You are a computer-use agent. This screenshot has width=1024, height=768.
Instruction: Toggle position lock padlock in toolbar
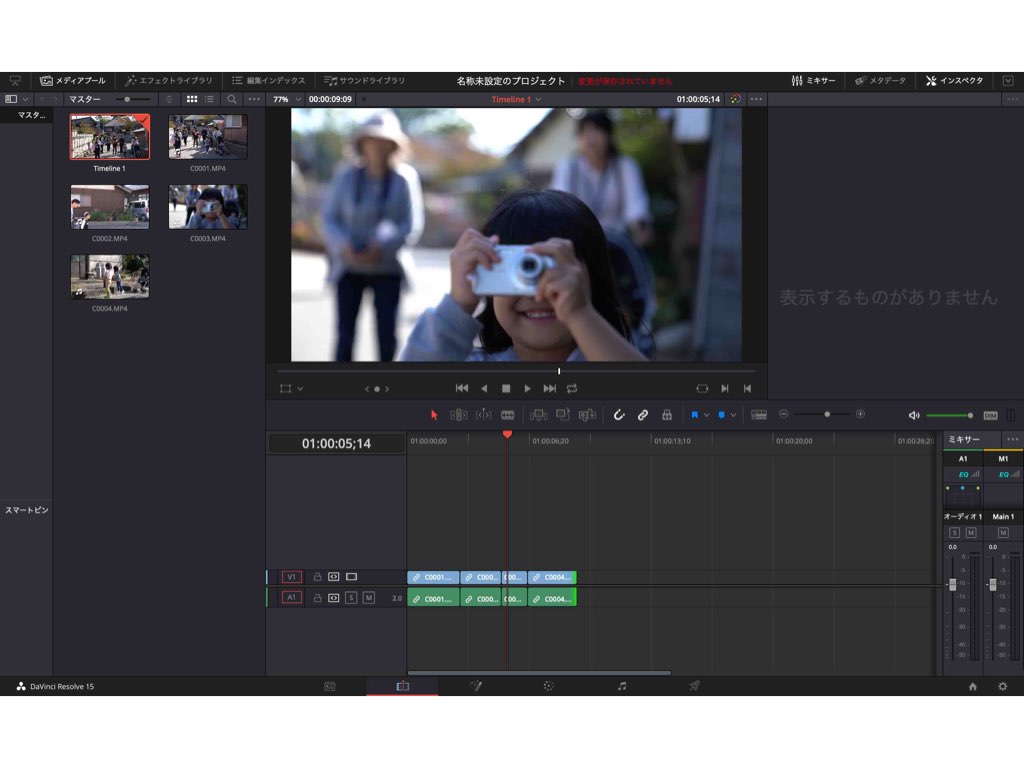pyautogui.click(x=667, y=415)
